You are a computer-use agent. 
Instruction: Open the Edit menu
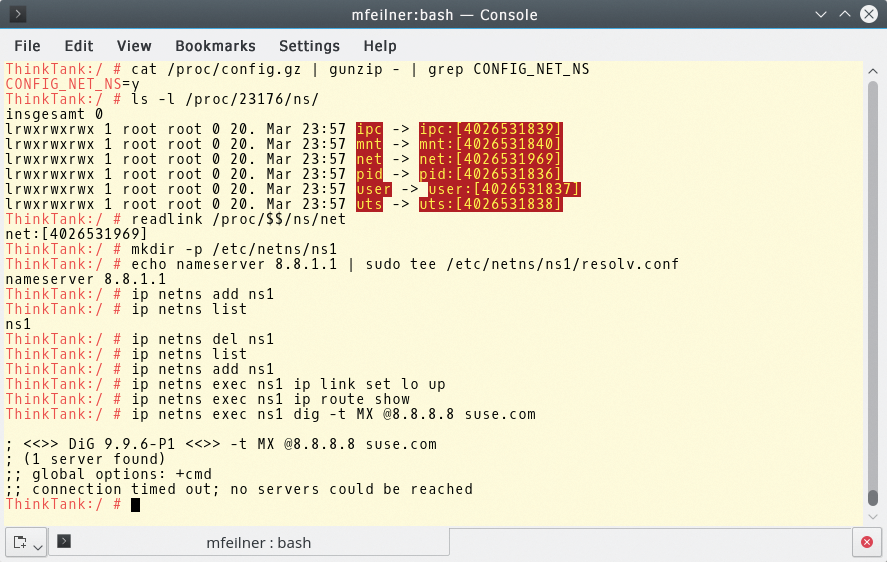click(x=79, y=46)
